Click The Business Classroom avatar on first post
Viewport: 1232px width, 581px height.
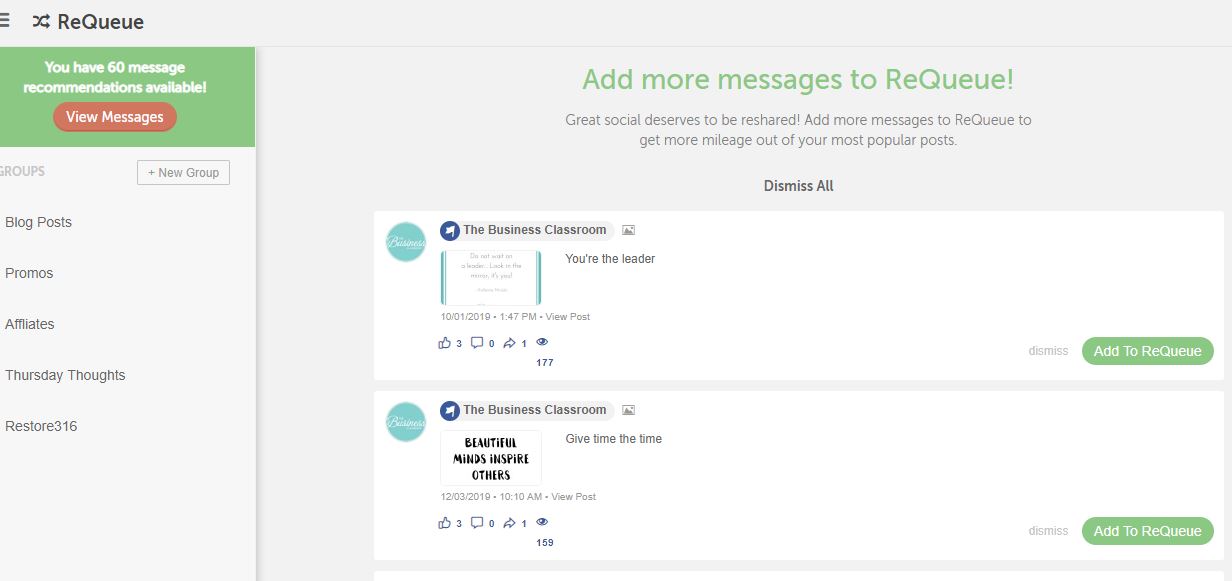pos(406,242)
